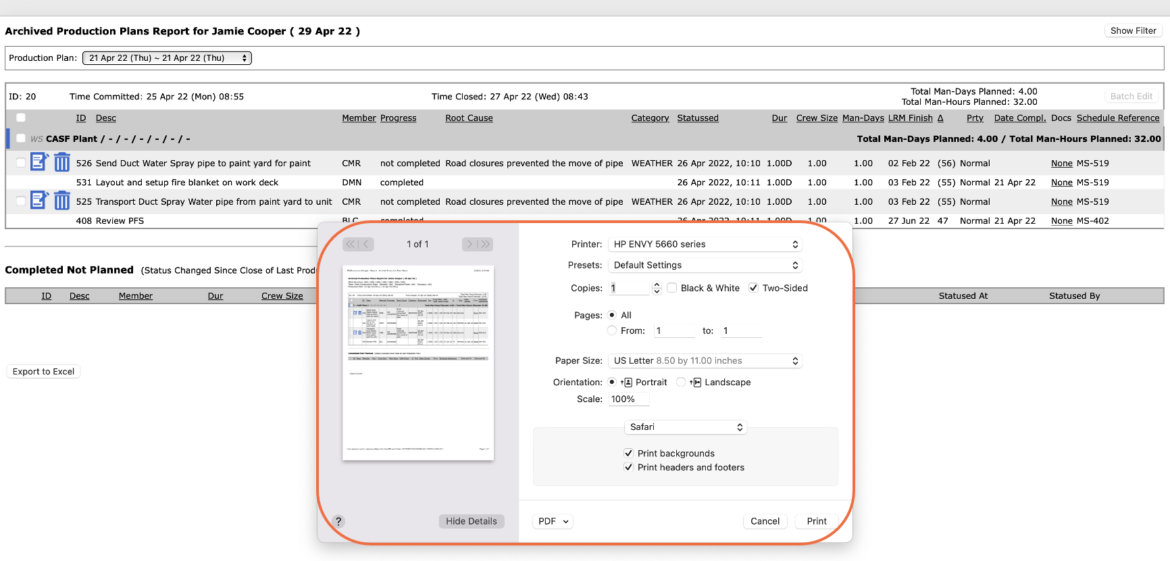The width and height of the screenshot is (1170, 561).
Task: Go to first page in print preview
Action: [350, 244]
